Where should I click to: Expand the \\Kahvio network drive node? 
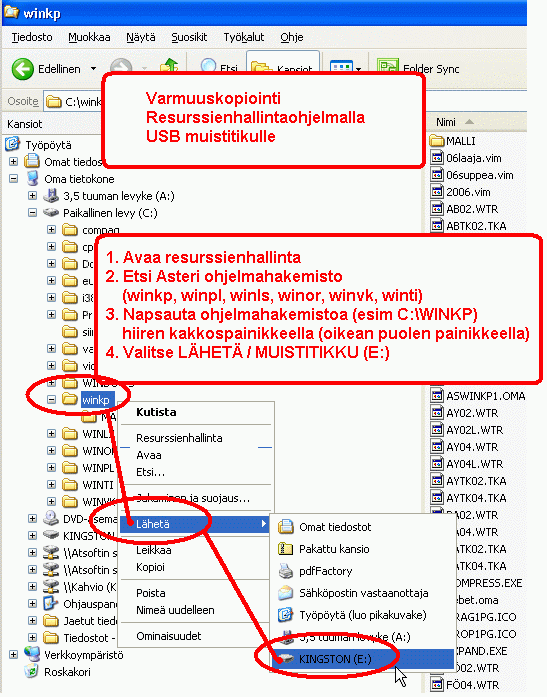[32, 586]
